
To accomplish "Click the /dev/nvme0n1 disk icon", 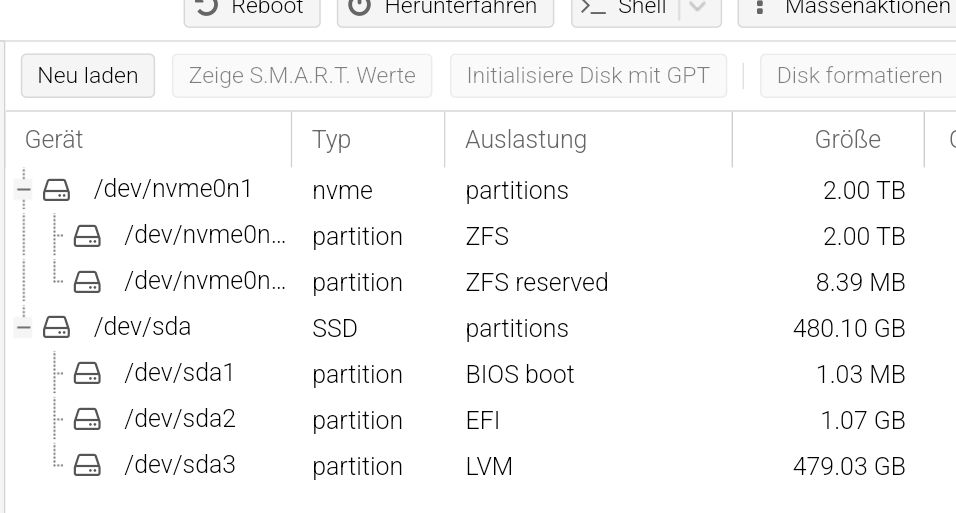I will pyautogui.click(x=56, y=190).
